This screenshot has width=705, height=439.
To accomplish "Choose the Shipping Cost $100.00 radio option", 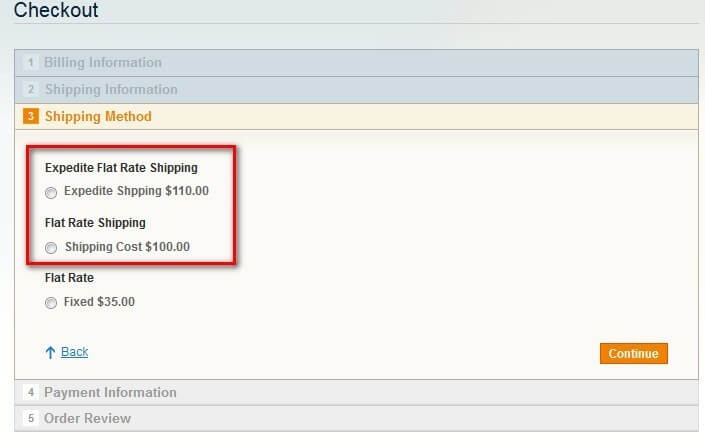I will [x=51, y=248].
